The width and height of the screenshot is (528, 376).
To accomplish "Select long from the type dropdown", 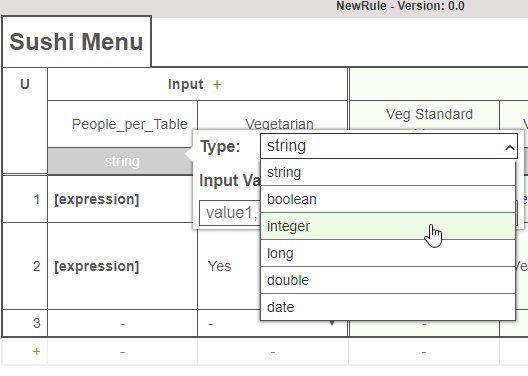I will click(x=388, y=253).
